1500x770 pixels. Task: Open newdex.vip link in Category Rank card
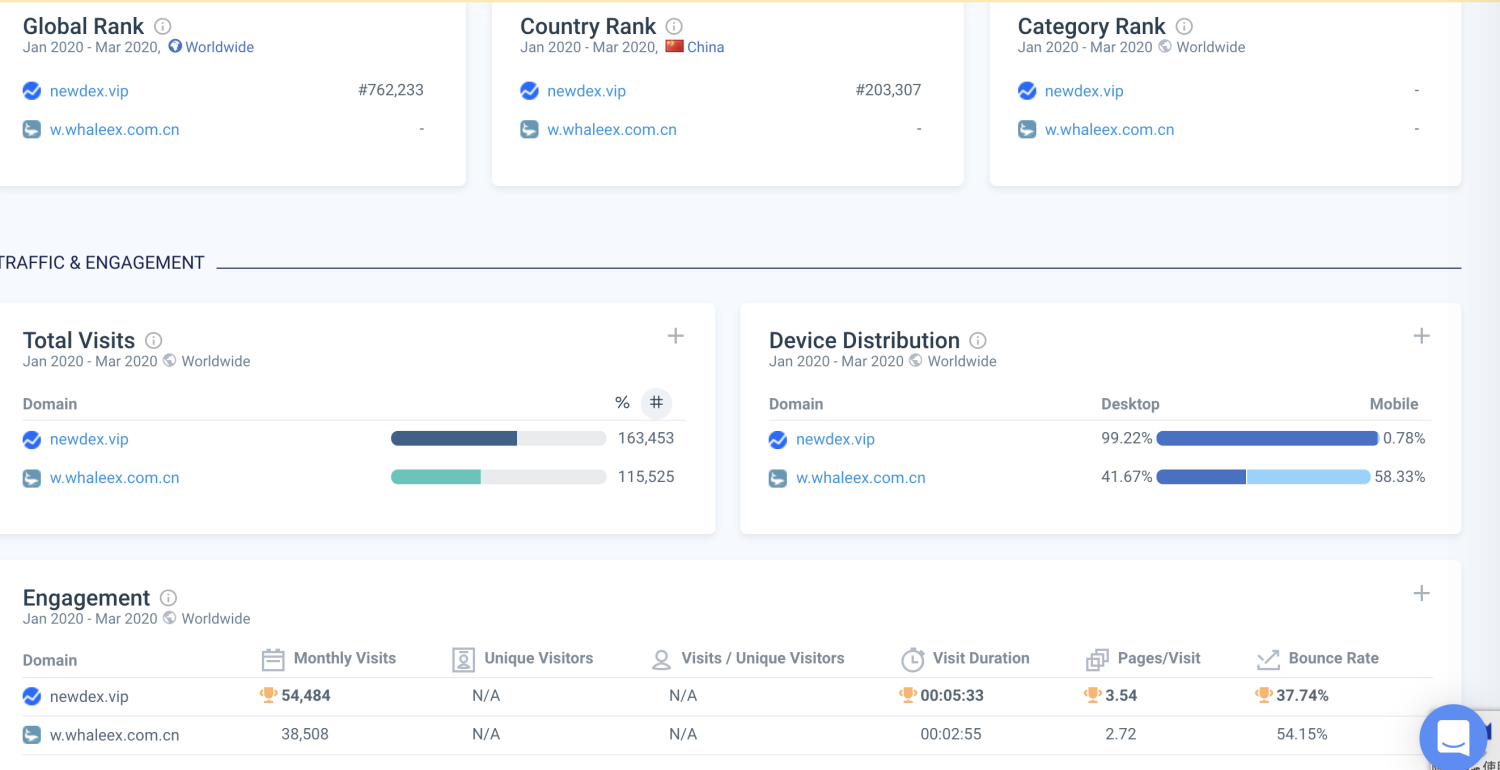click(x=1084, y=91)
